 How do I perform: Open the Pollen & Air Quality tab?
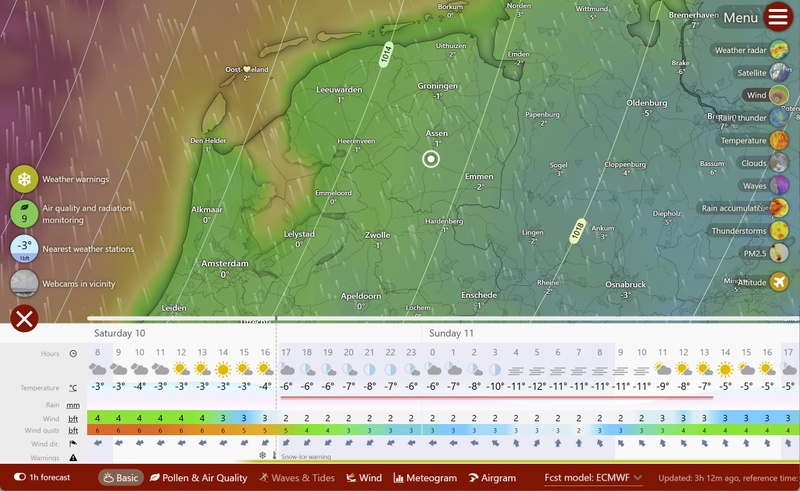tap(198, 478)
